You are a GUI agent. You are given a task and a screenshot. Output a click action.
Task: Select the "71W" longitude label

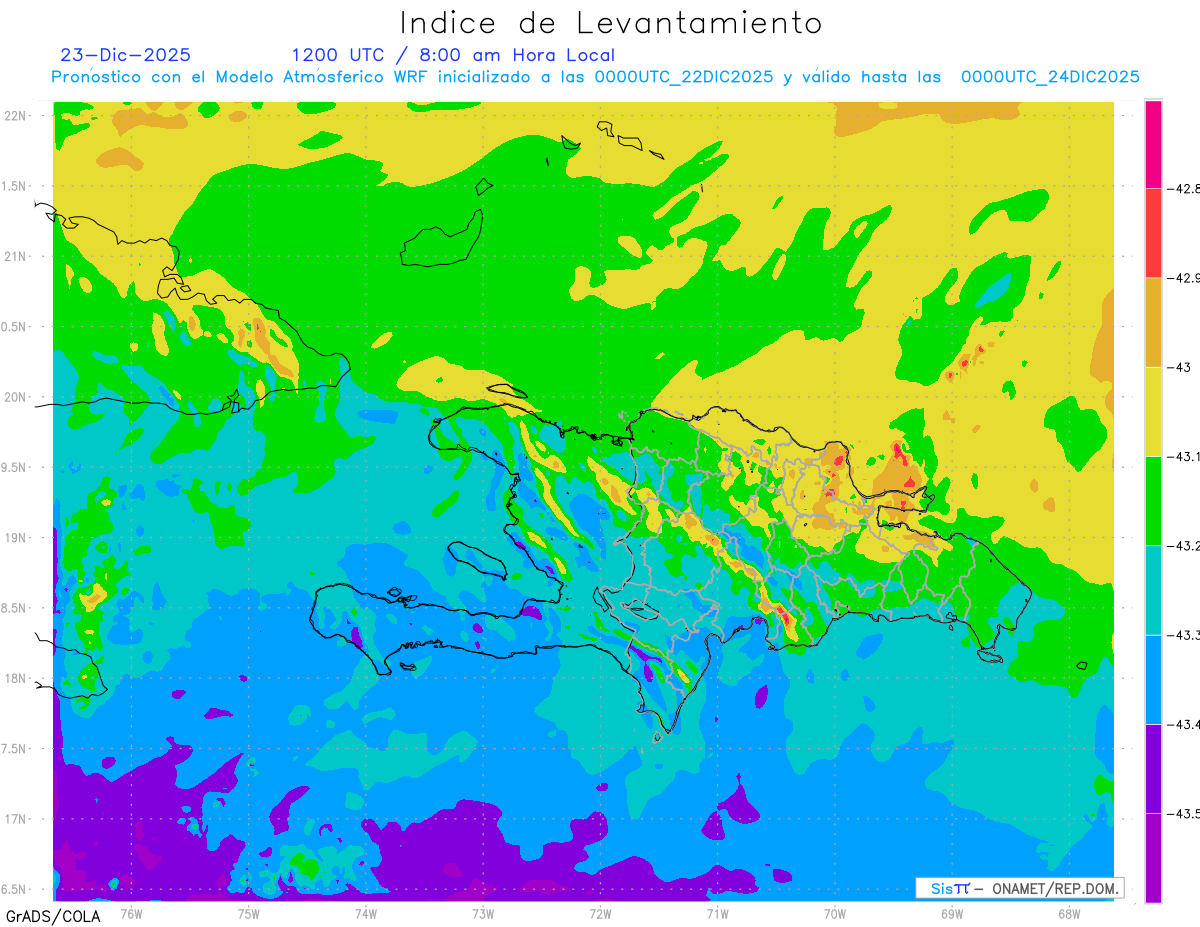click(717, 913)
